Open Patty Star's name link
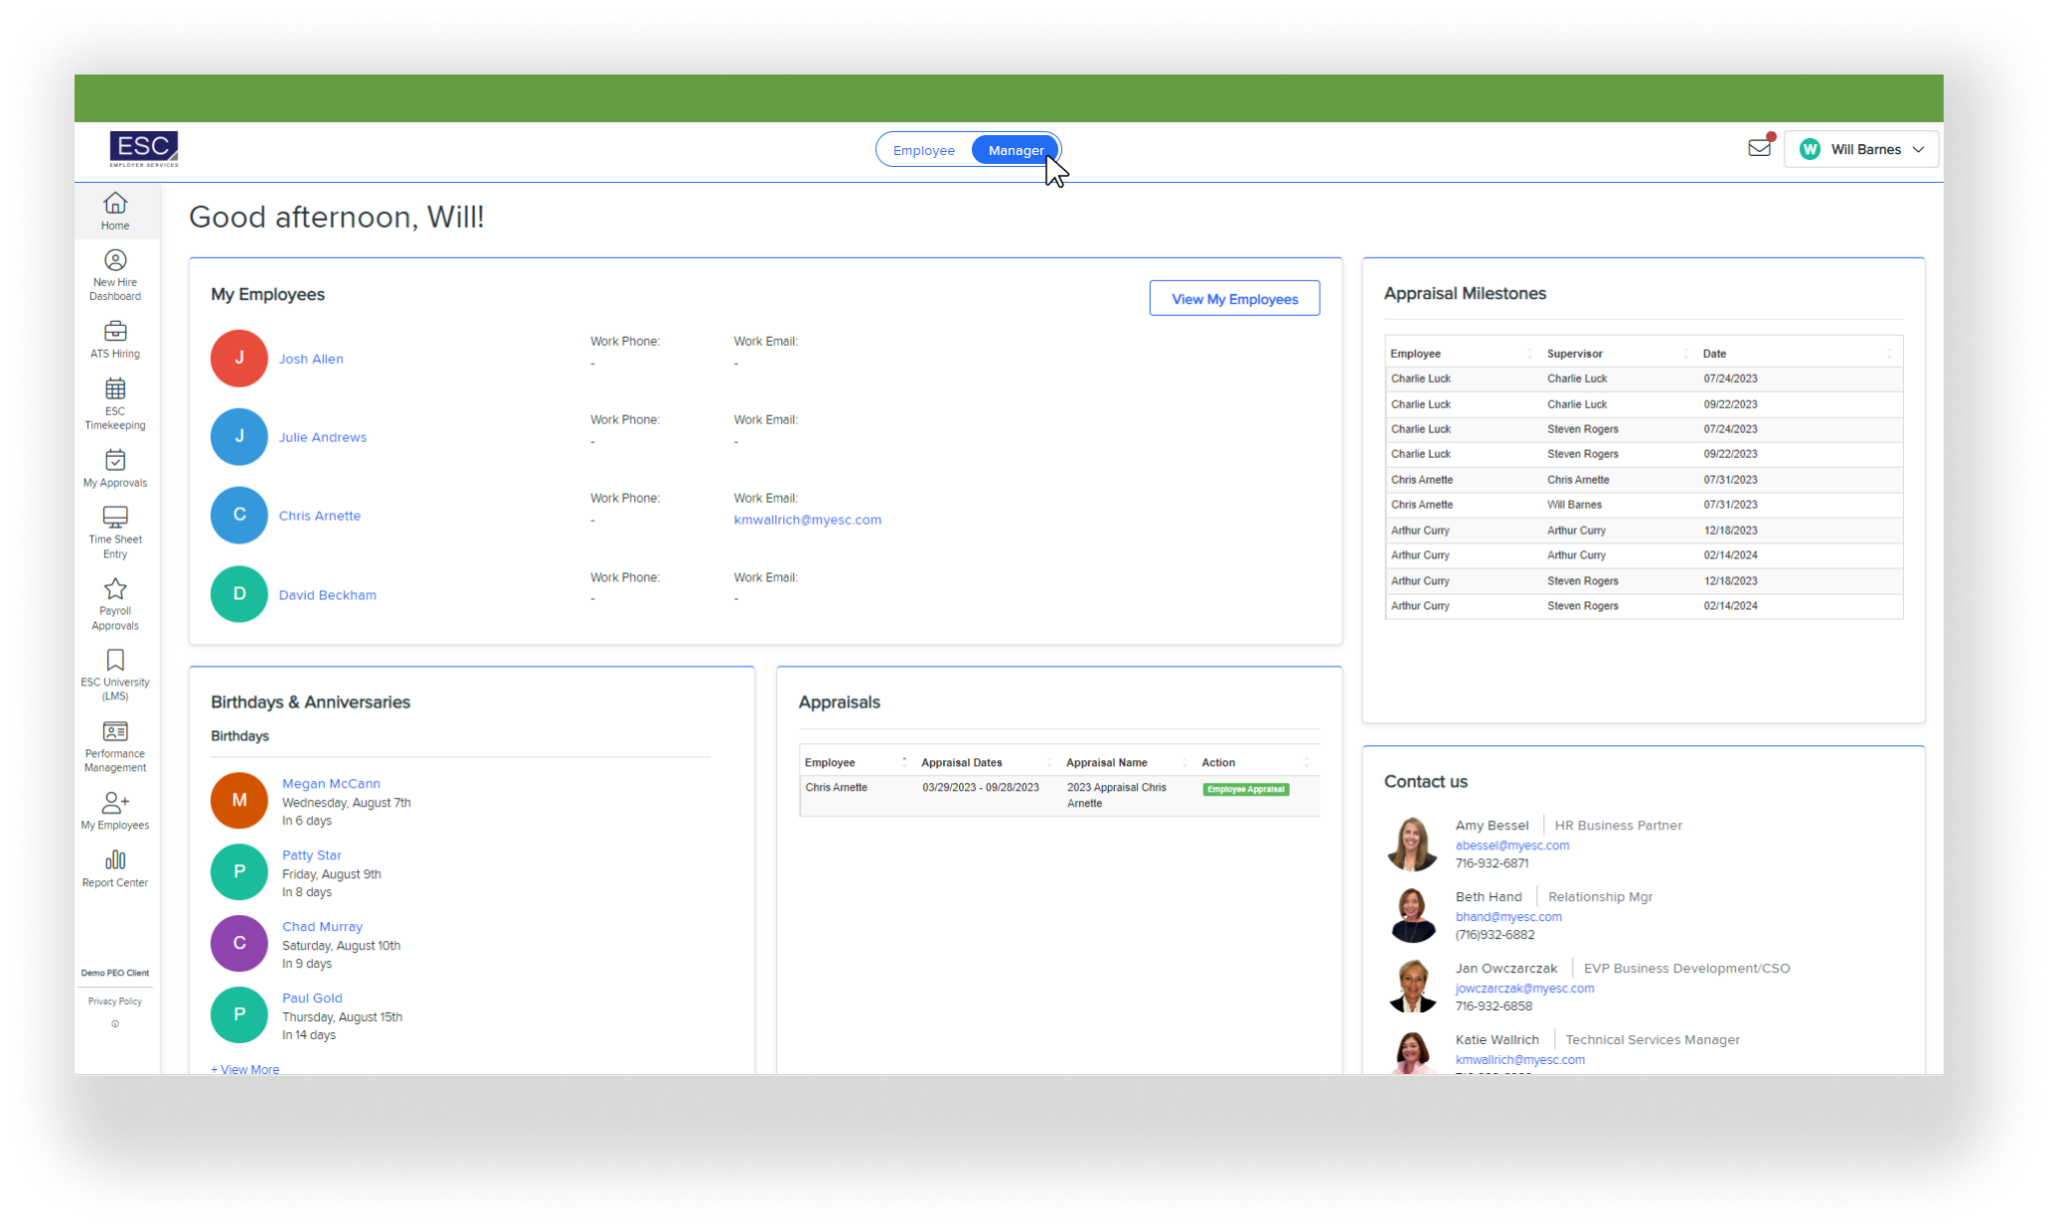The image size is (2048, 1228). (x=312, y=855)
